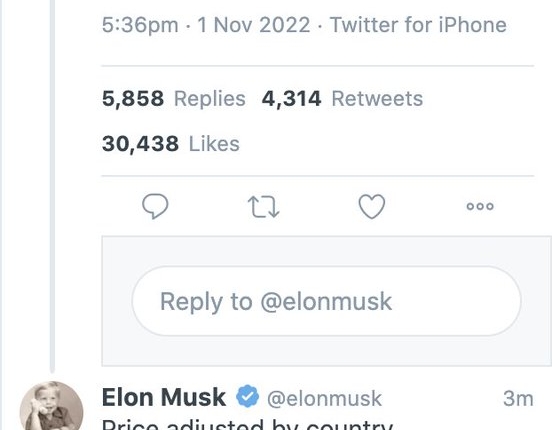Click the vertical thread connector line

pos(52,186)
